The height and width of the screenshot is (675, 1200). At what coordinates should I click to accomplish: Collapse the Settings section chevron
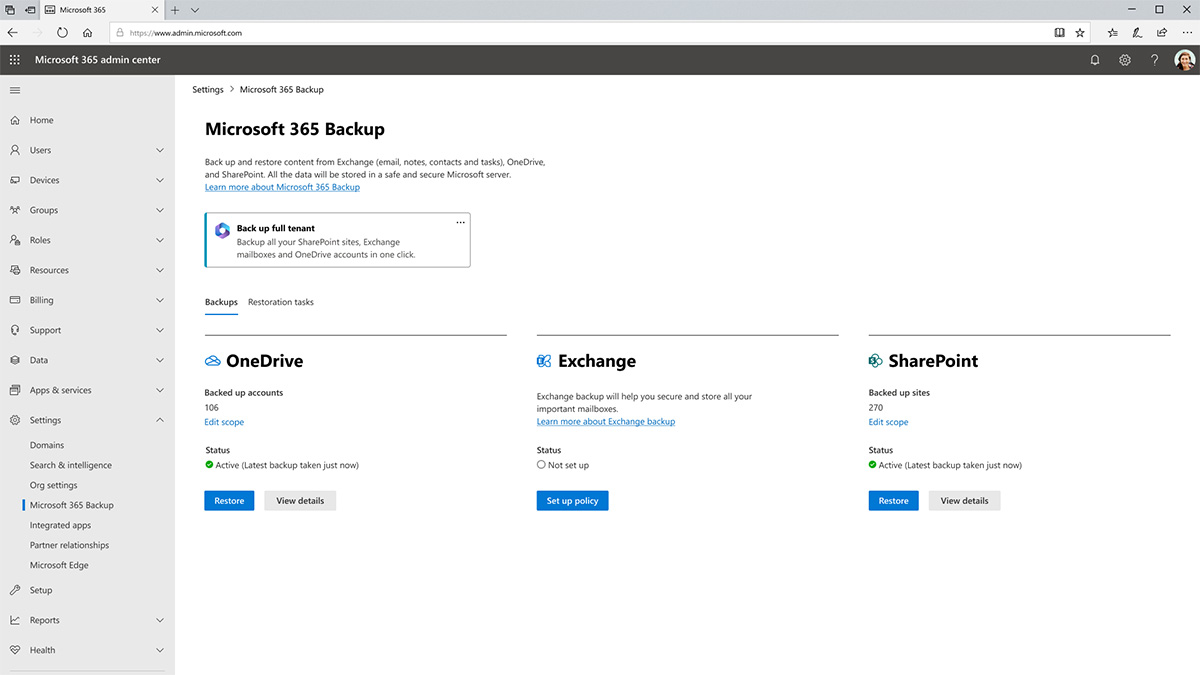[159, 420]
